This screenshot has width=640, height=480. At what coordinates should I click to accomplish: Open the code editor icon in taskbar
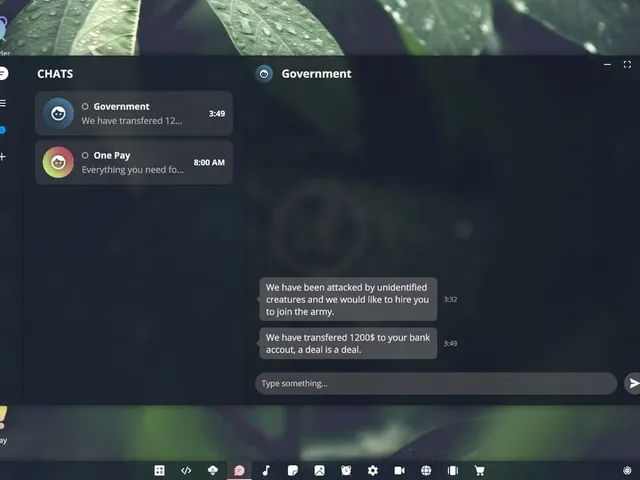(186, 471)
